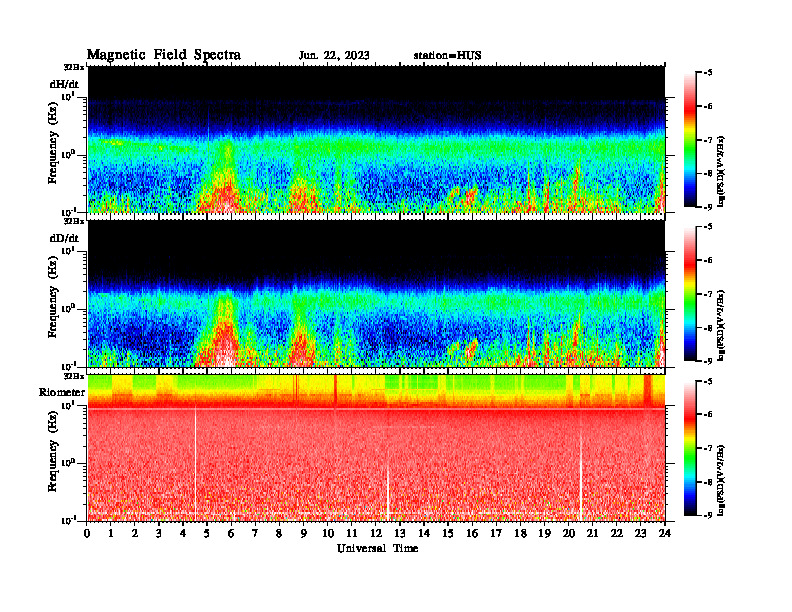The image size is (792, 612).
Task: Click the 10^0 frequency tick of dH/dt panel
Action: click(x=68, y=154)
